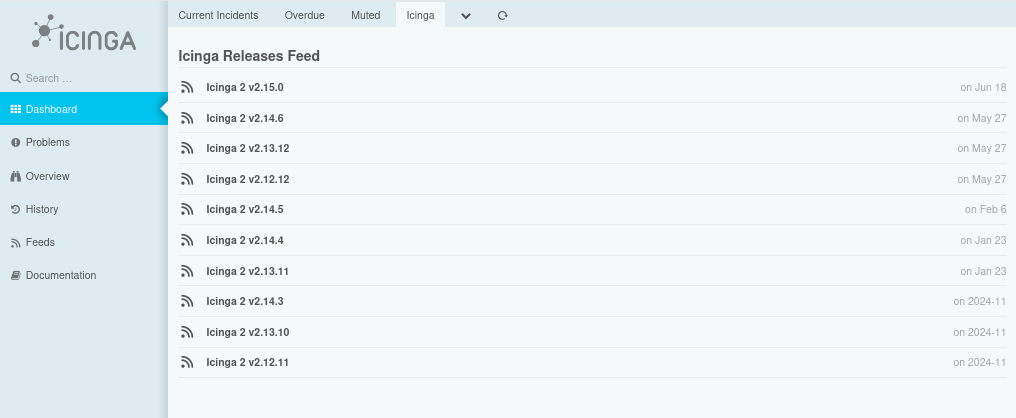The width and height of the screenshot is (1016, 418).
Task: Switch to the Current Incidents tab
Action: tap(218, 15)
